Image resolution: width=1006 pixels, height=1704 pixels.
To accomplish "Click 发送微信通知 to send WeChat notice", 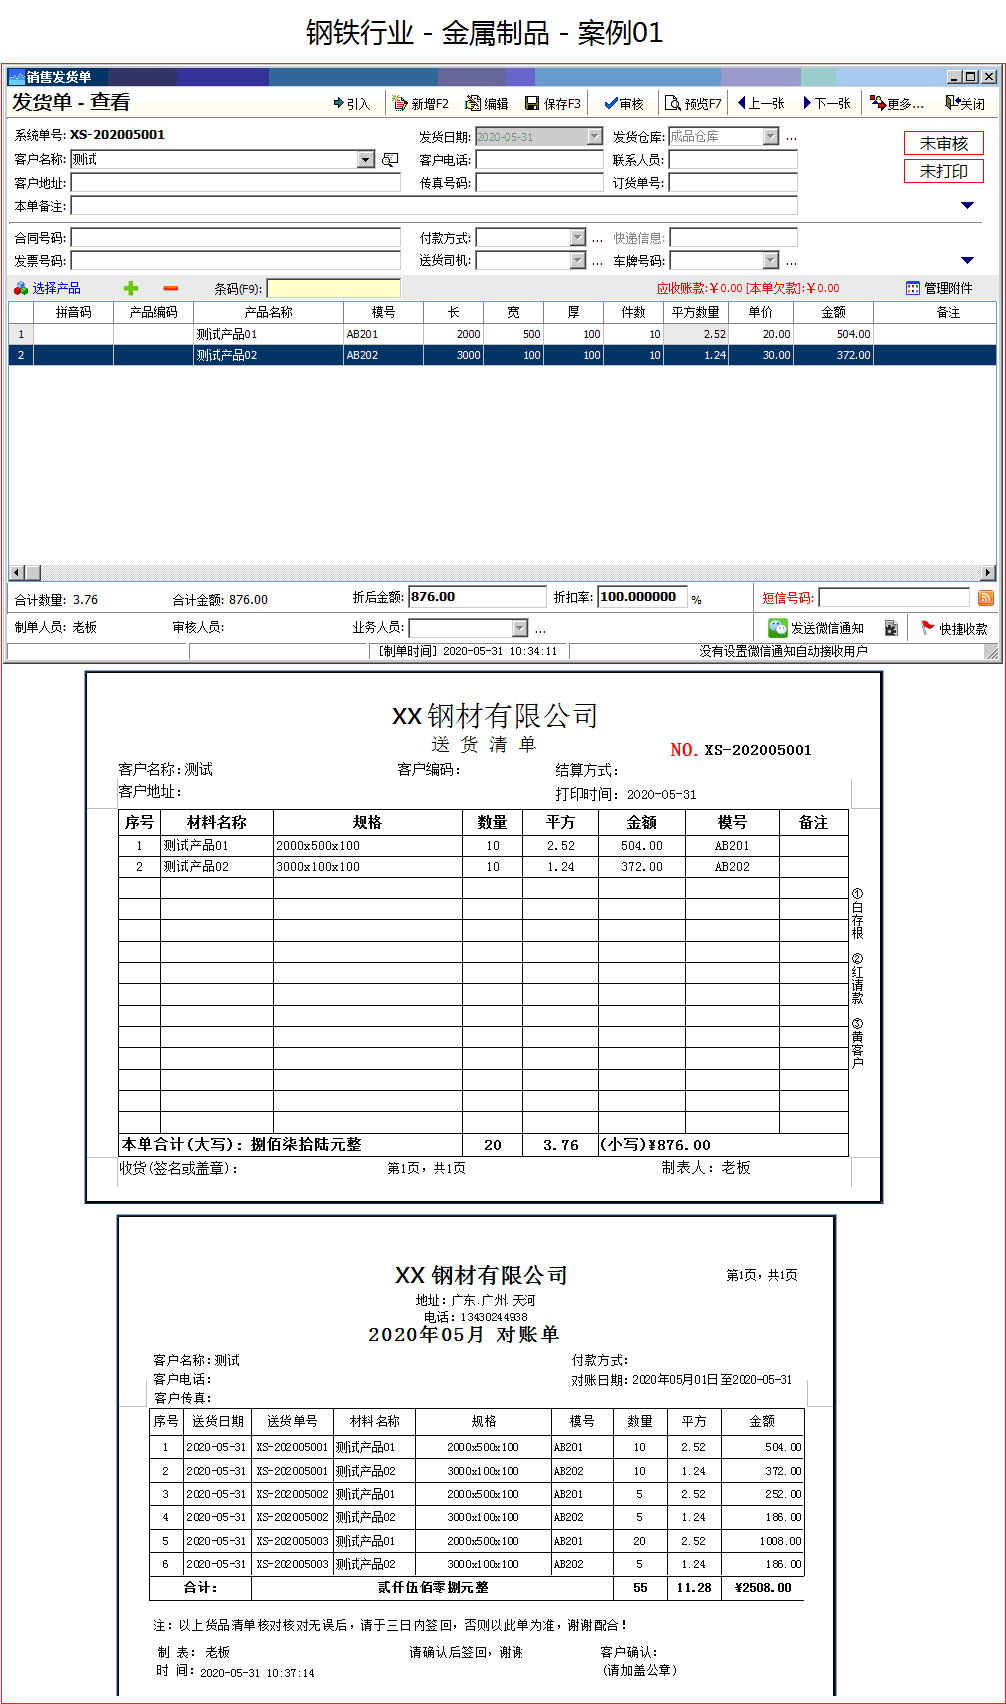I will (x=816, y=628).
